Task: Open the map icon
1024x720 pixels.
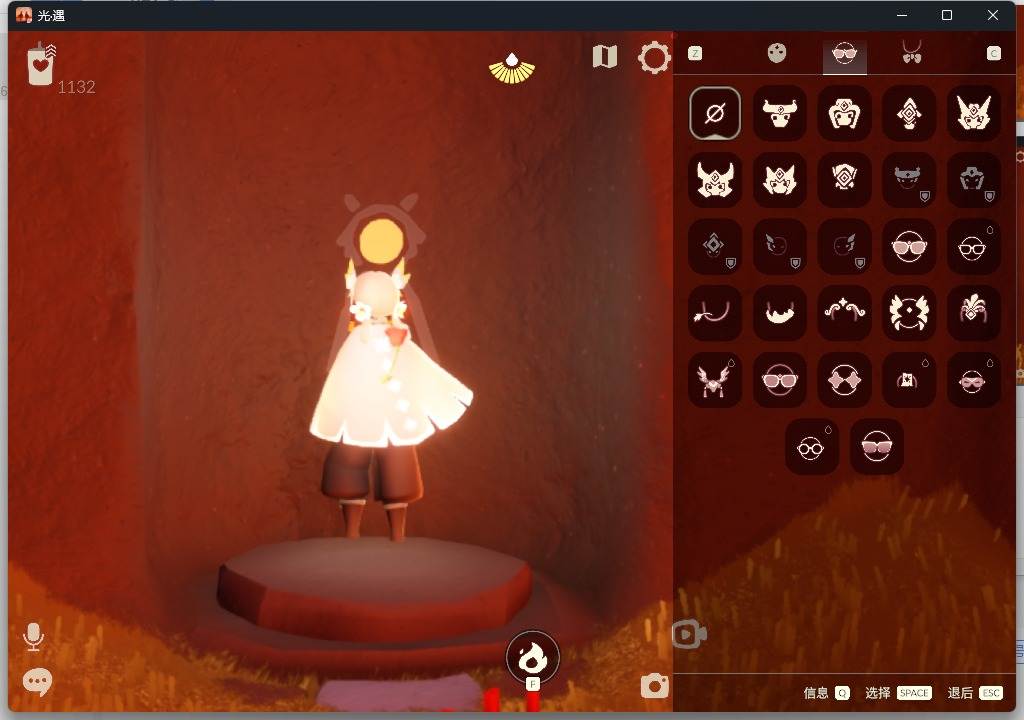Action: (605, 57)
